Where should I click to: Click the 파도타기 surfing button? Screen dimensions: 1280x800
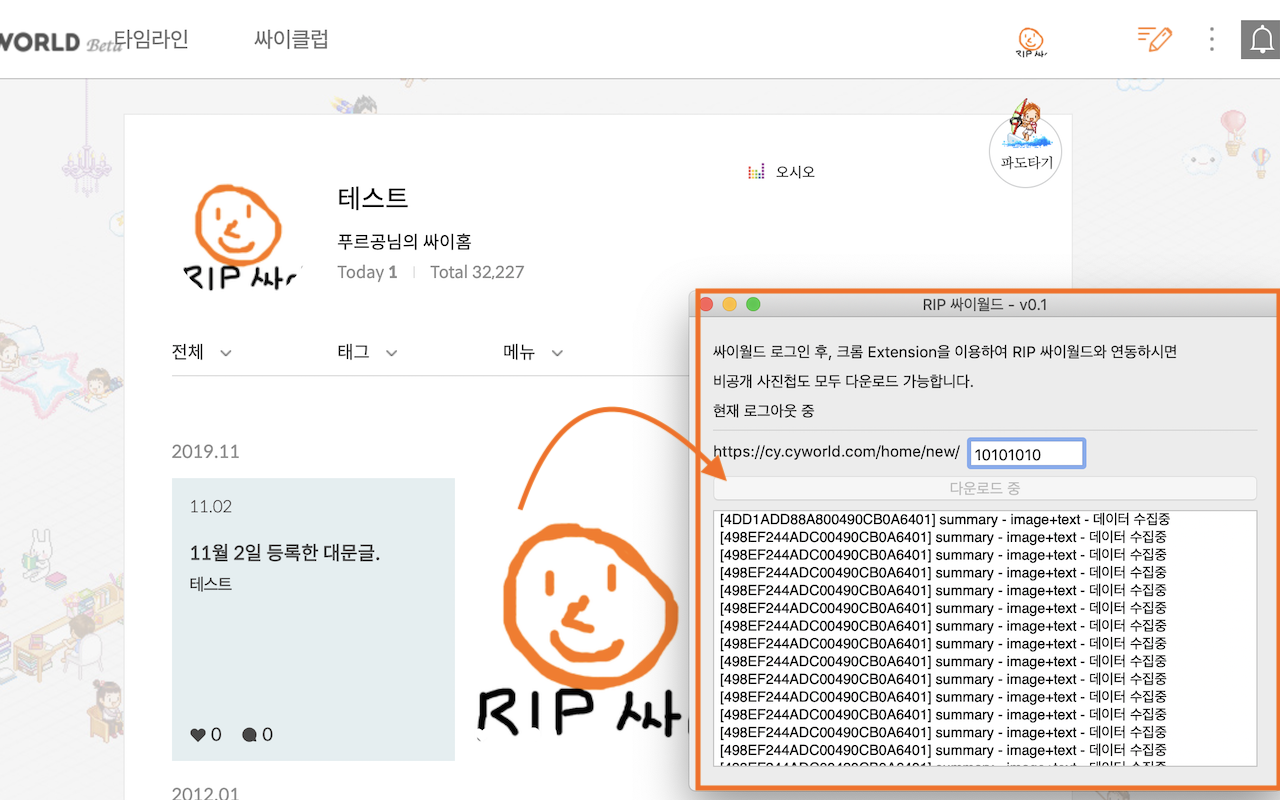click(x=1025, y=150)
